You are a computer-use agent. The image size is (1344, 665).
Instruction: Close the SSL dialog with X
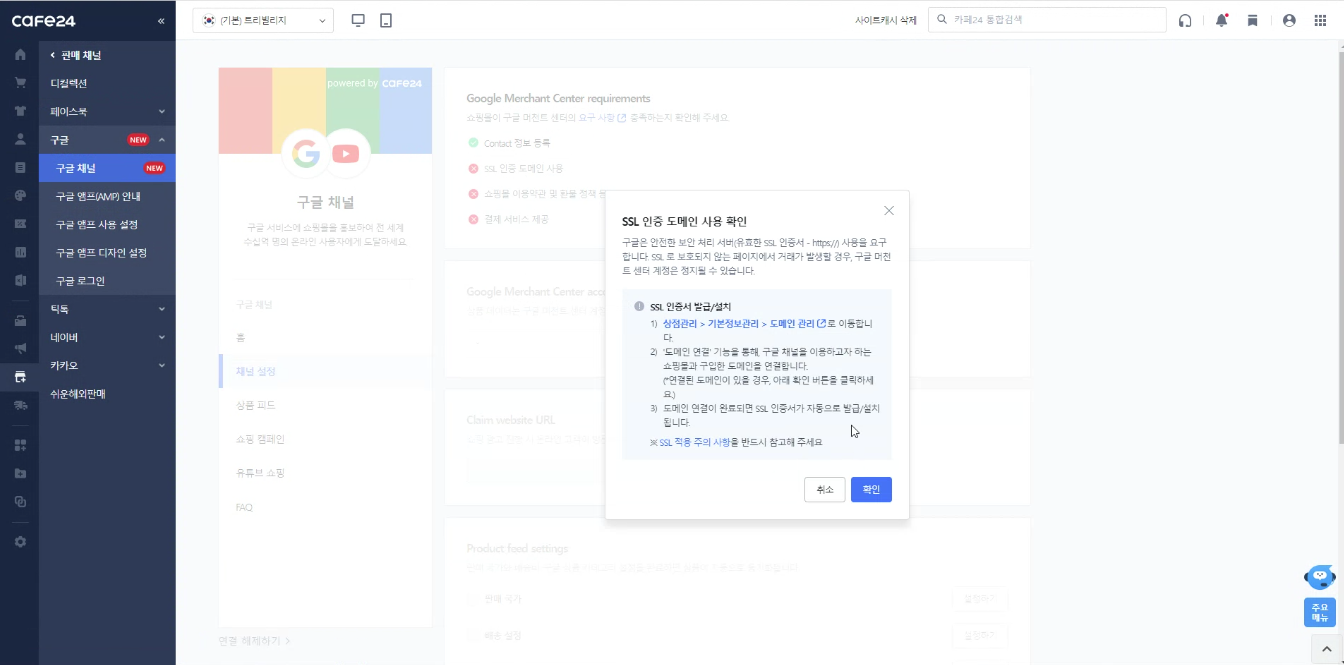[x=889, y=210]
